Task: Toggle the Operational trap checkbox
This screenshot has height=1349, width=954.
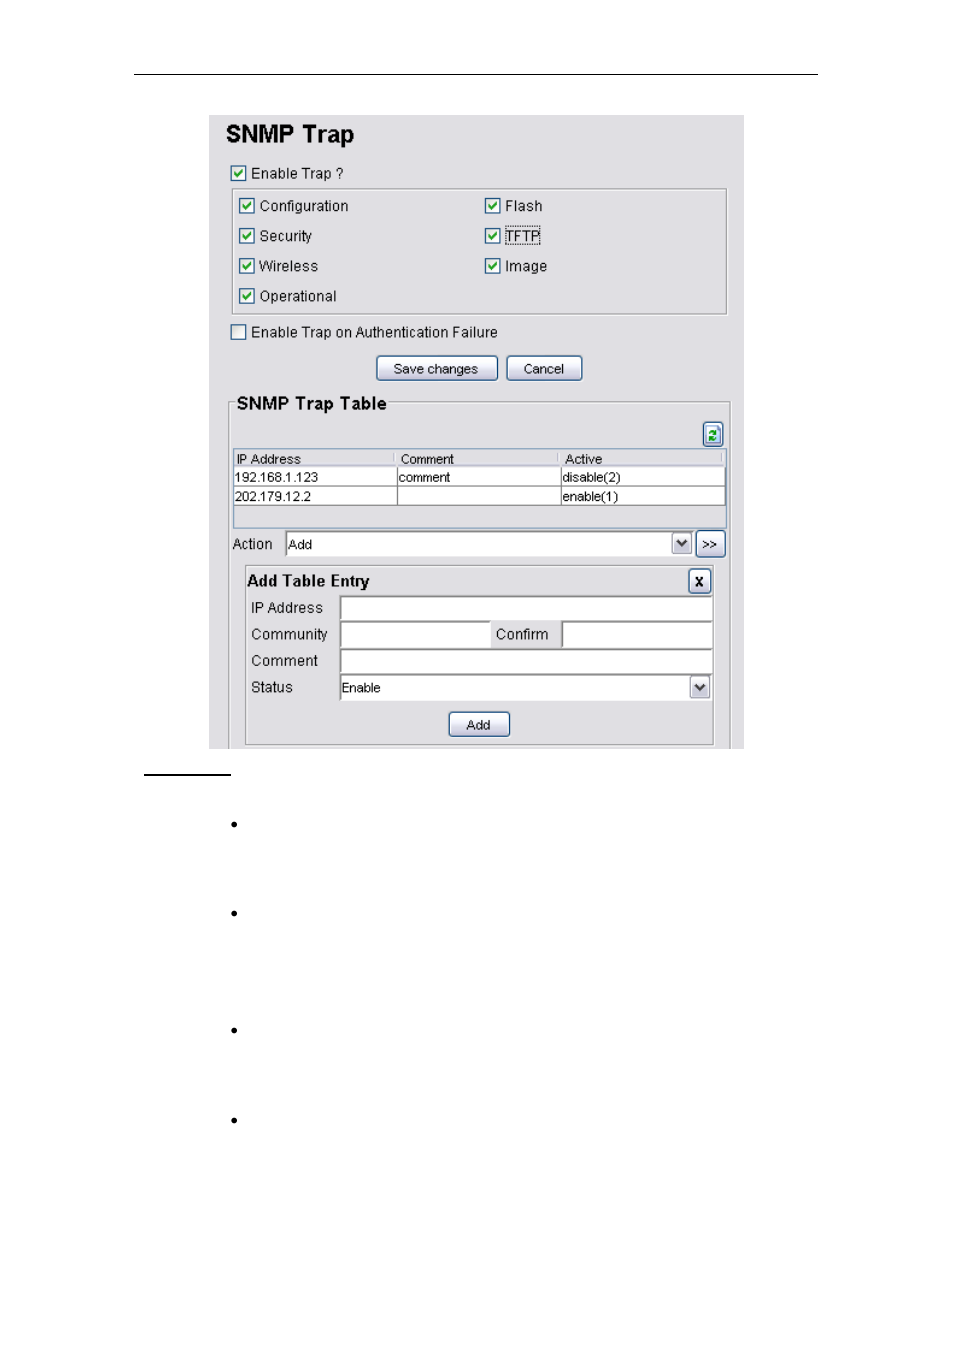Action: pyautogui.click(x=247, y=296)
